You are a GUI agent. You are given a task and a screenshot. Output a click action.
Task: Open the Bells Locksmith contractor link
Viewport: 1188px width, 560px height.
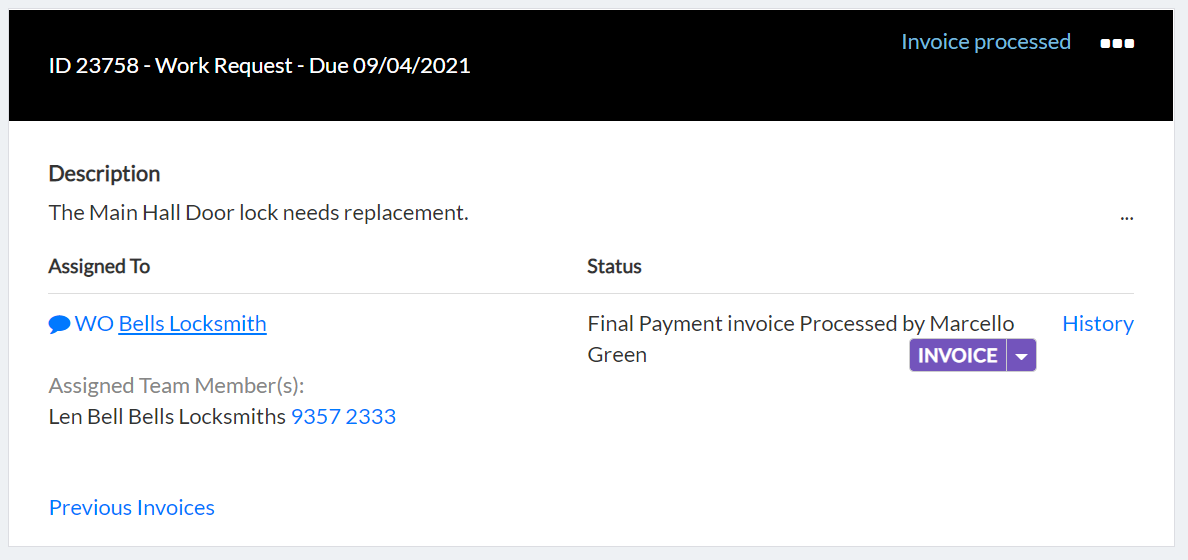[192, 324]
